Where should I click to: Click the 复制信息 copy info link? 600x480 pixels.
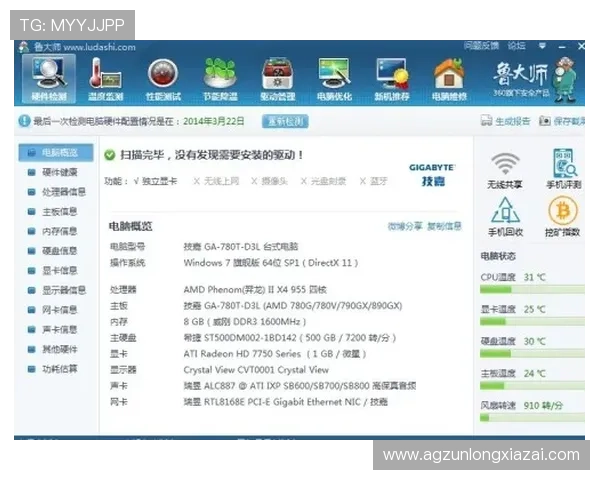tap(444, 226)
